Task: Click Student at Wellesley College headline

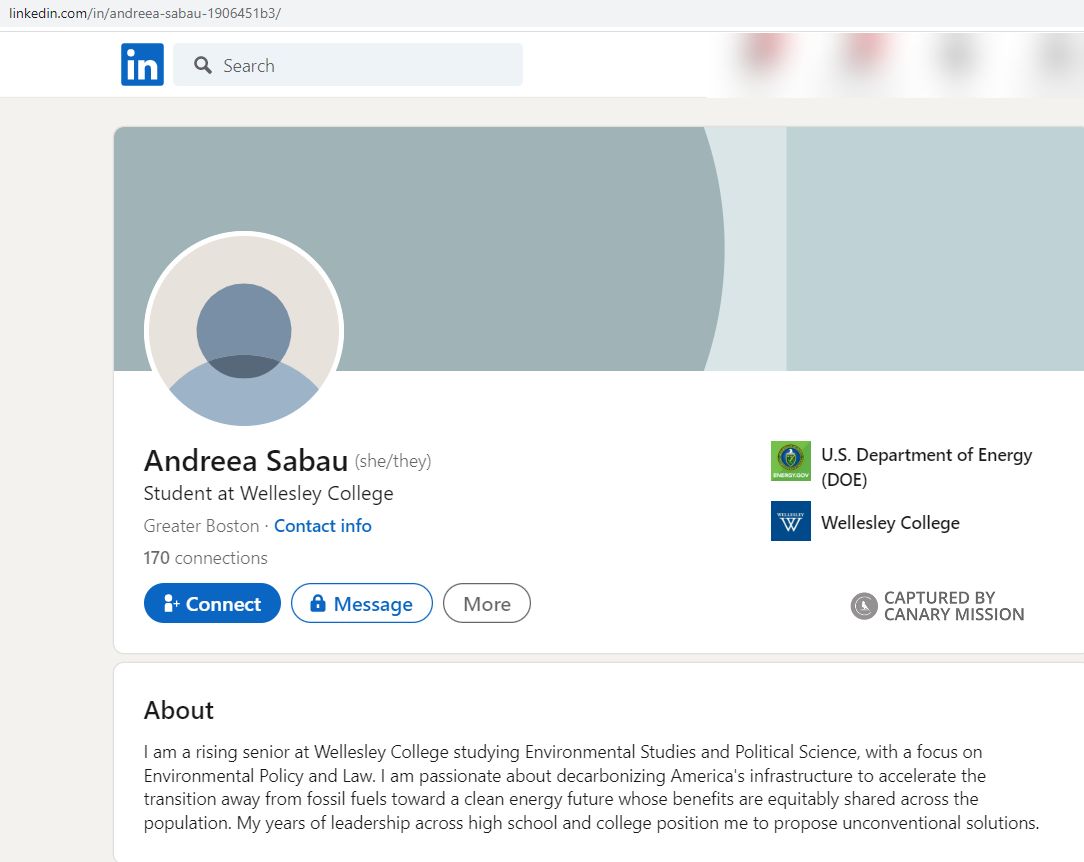Action: [x=269, y=493]
